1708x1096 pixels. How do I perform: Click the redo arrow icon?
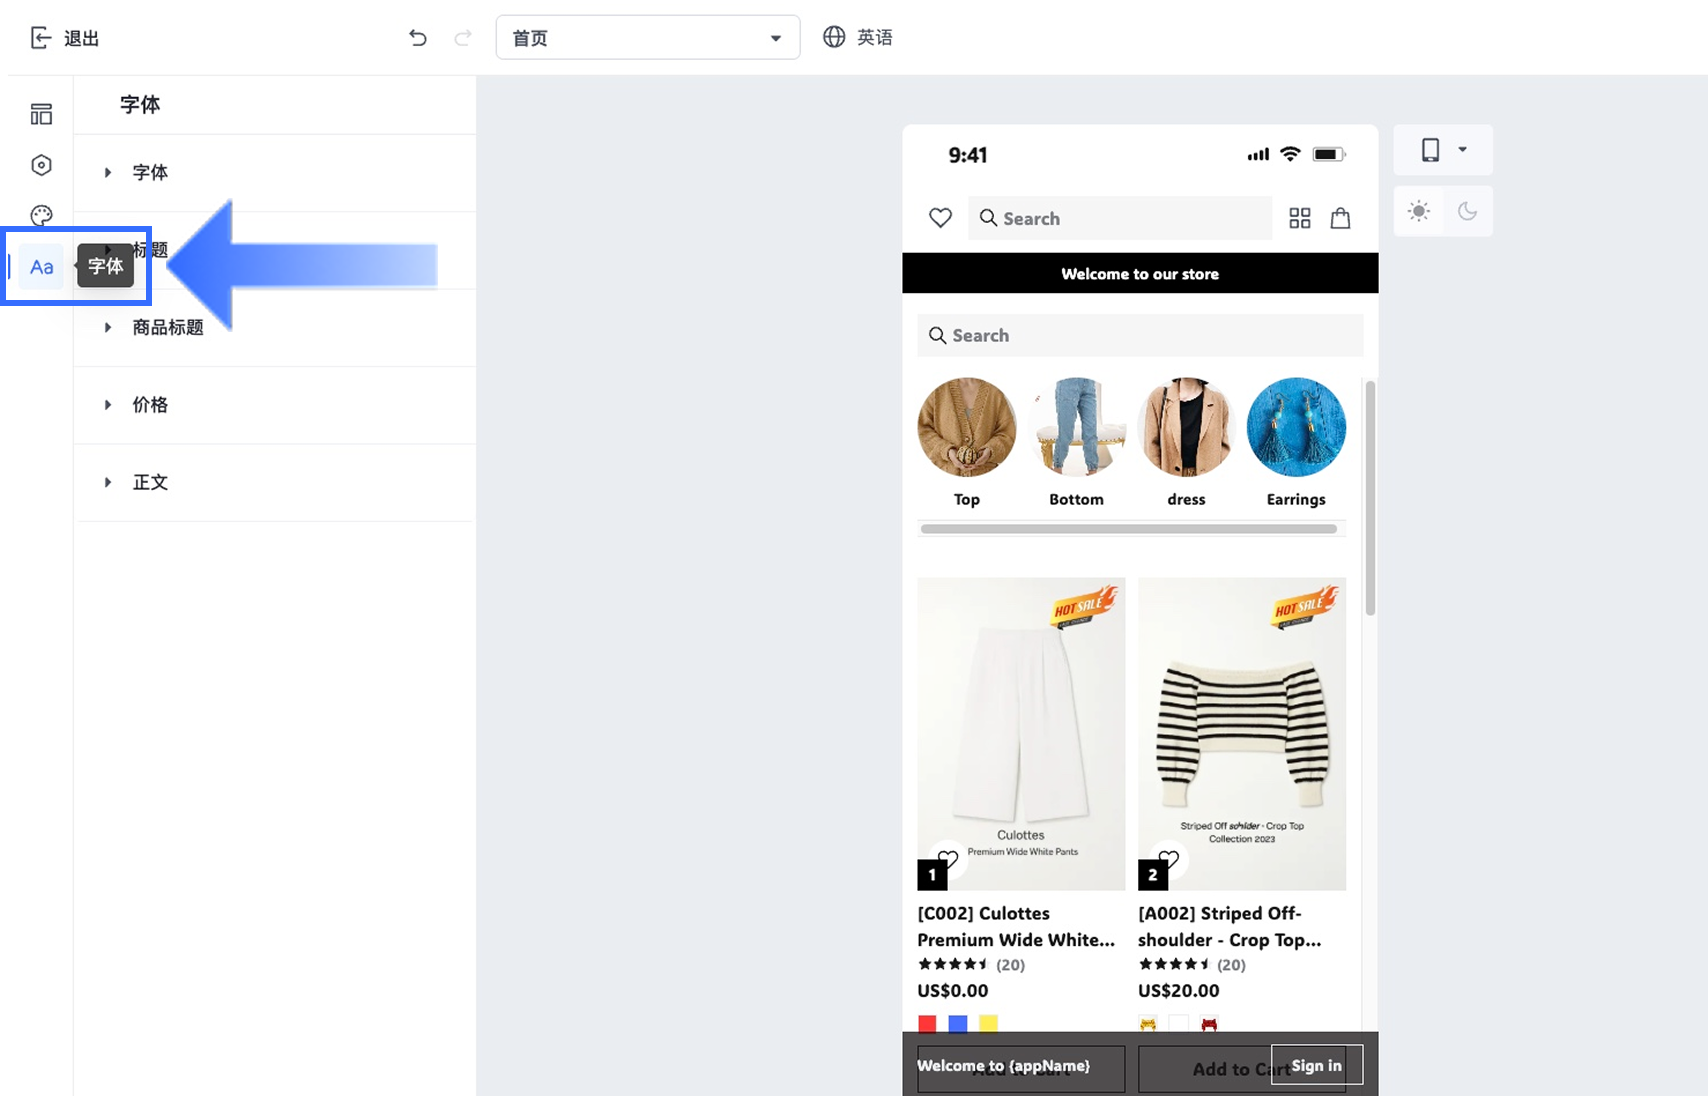463,38
